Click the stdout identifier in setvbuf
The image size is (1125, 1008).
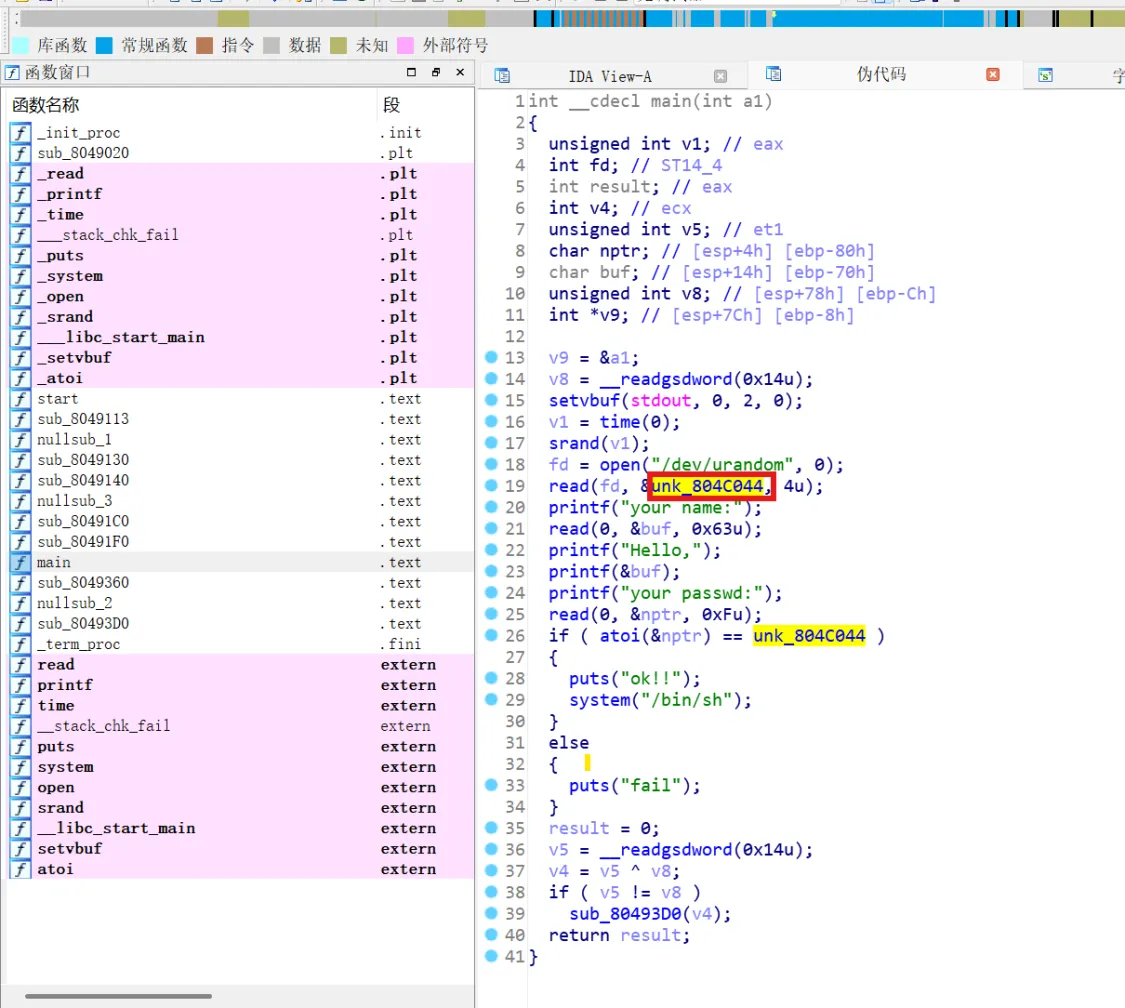click(661, 400)
